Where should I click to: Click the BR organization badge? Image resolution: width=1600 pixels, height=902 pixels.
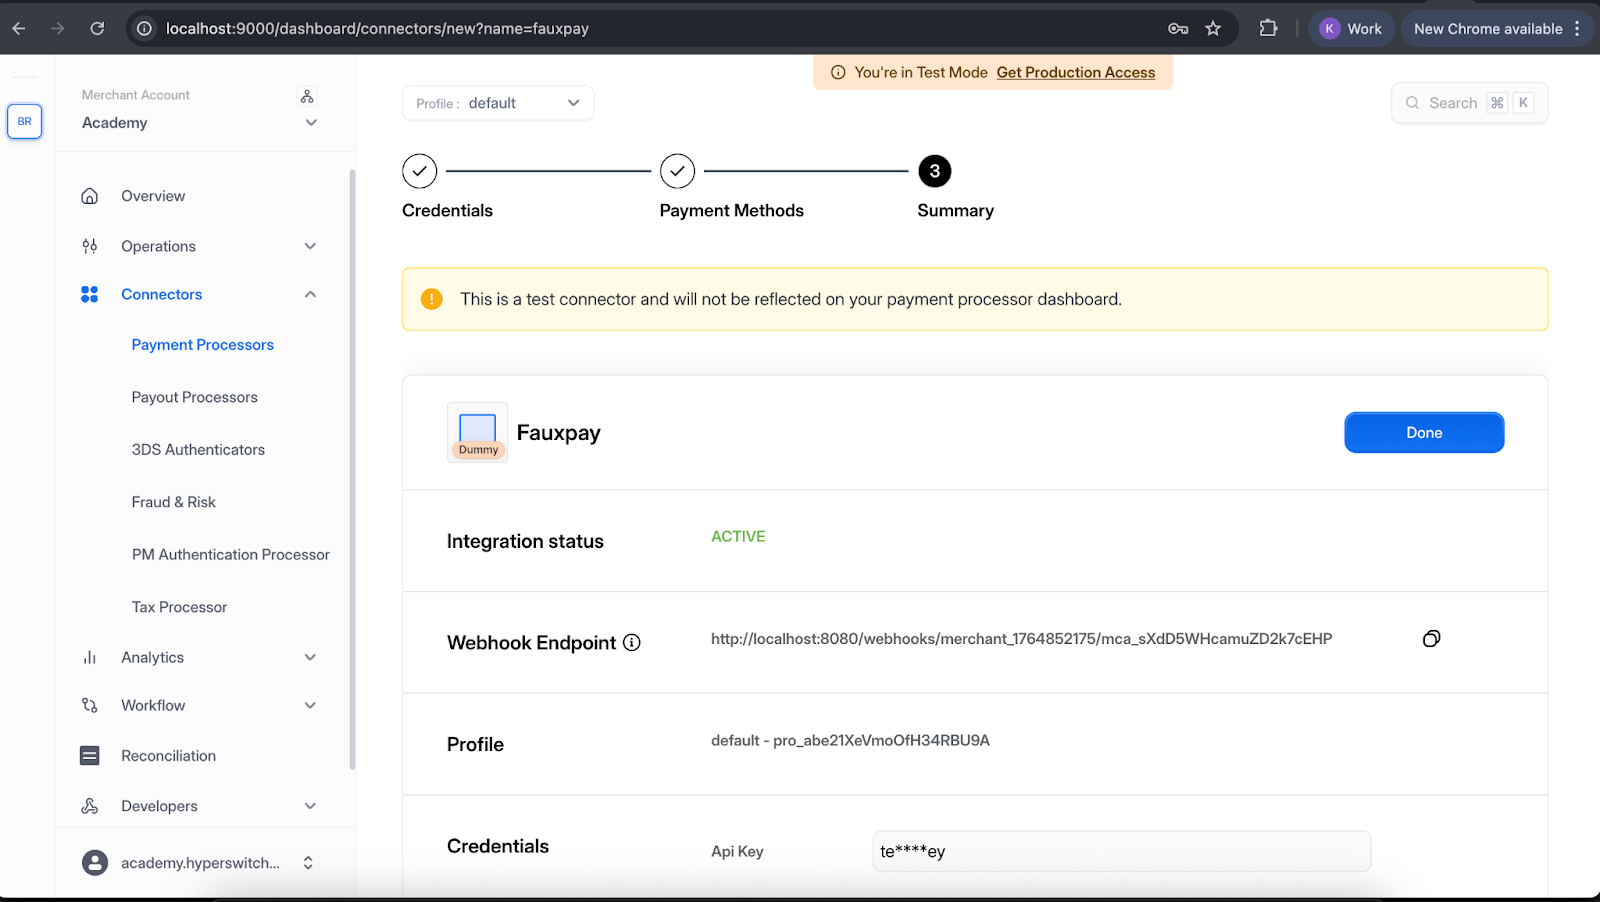[x=24, y=121]
